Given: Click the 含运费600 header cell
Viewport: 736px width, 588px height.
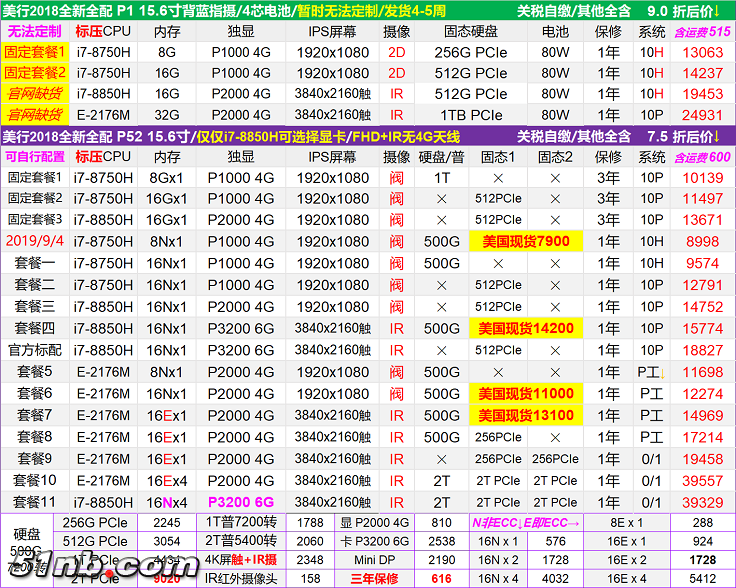Looking at the screenshot, I should (701, 157).
